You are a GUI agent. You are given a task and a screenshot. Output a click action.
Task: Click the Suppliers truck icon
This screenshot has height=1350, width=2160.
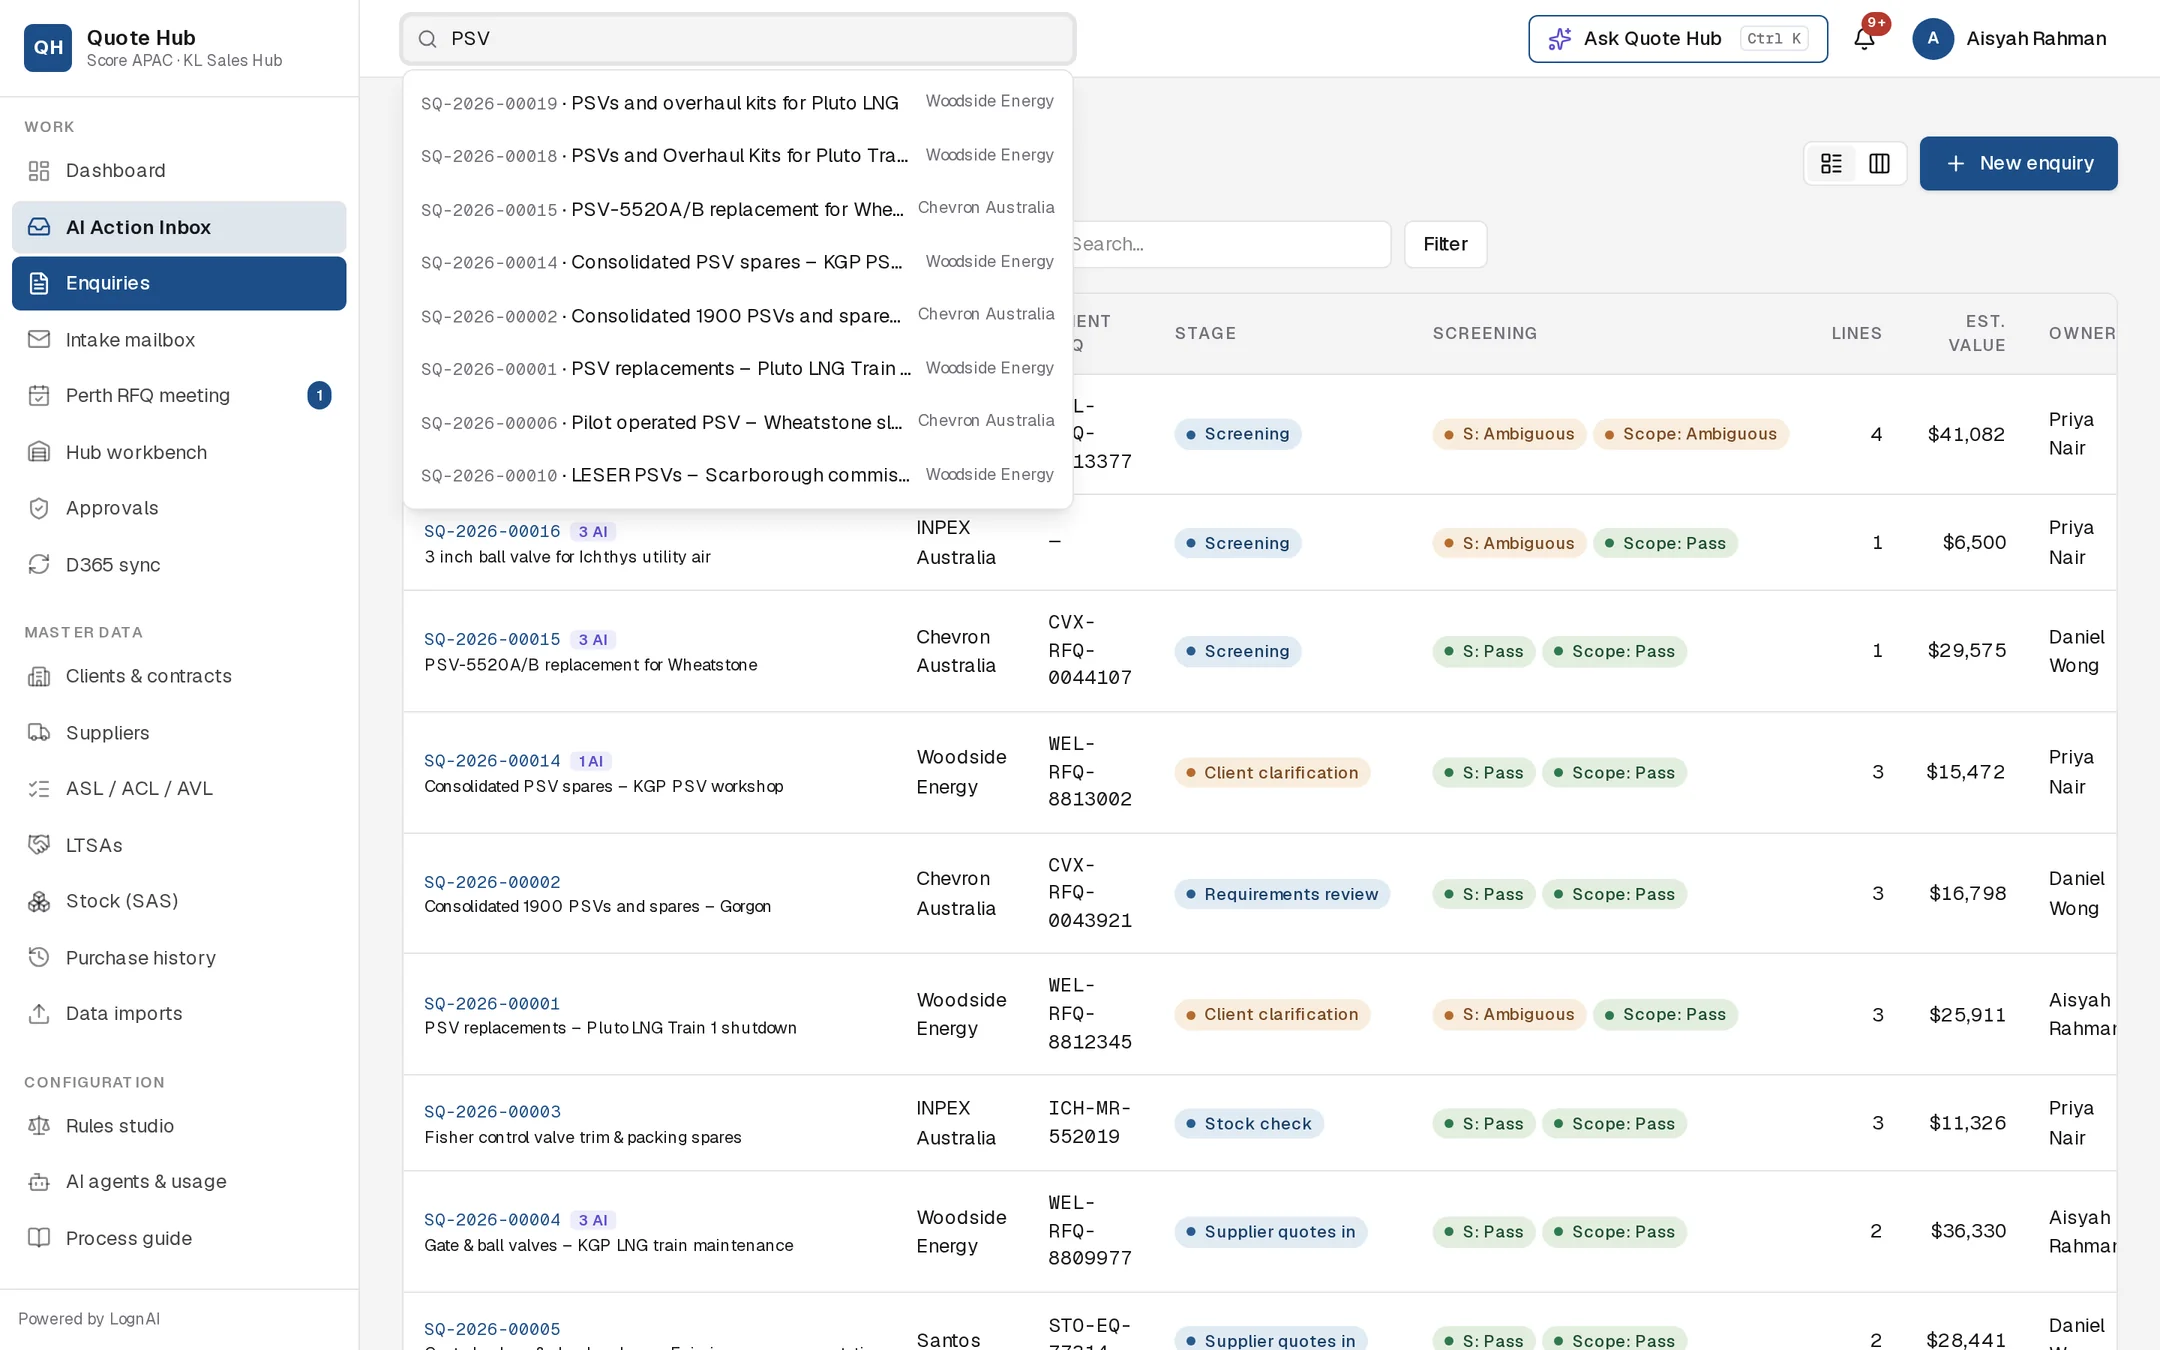[x=39, y=733]
